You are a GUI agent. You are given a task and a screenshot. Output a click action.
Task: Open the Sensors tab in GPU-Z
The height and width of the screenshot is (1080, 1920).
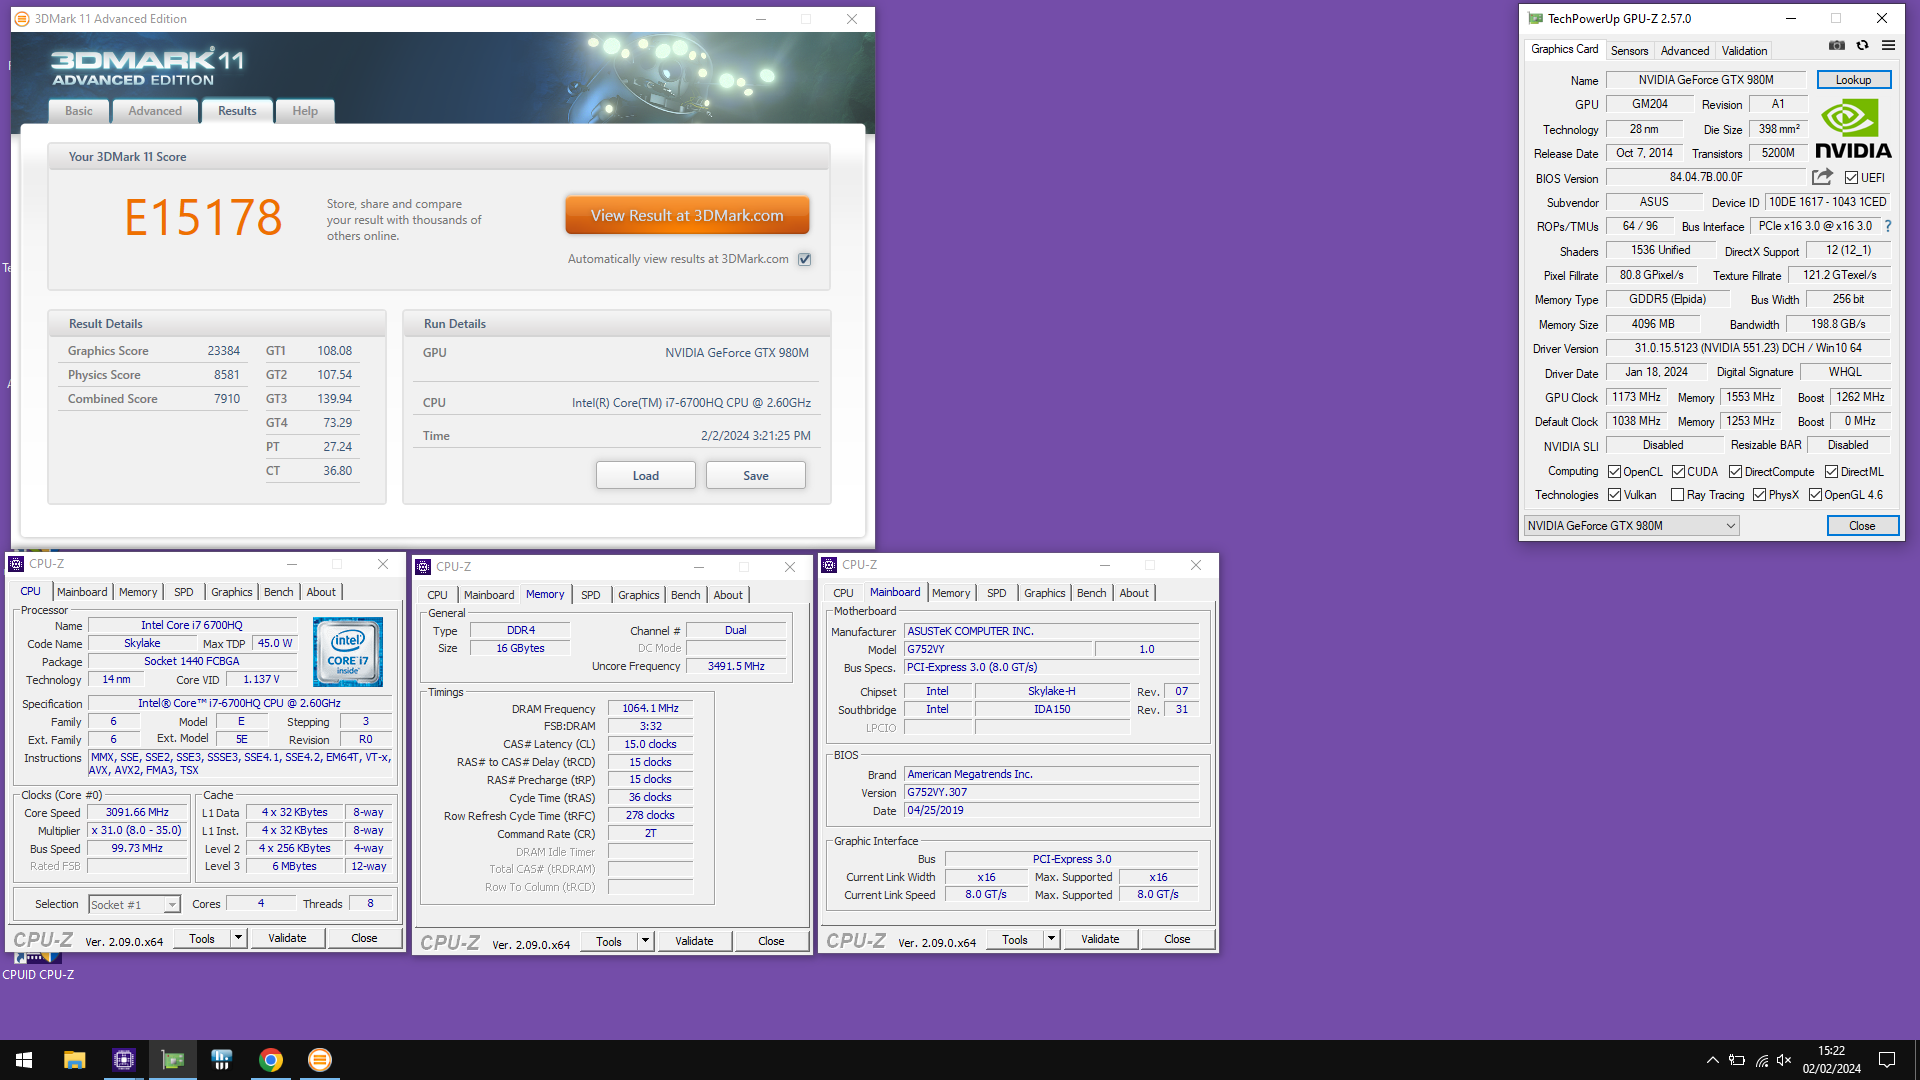[1629, 51]
